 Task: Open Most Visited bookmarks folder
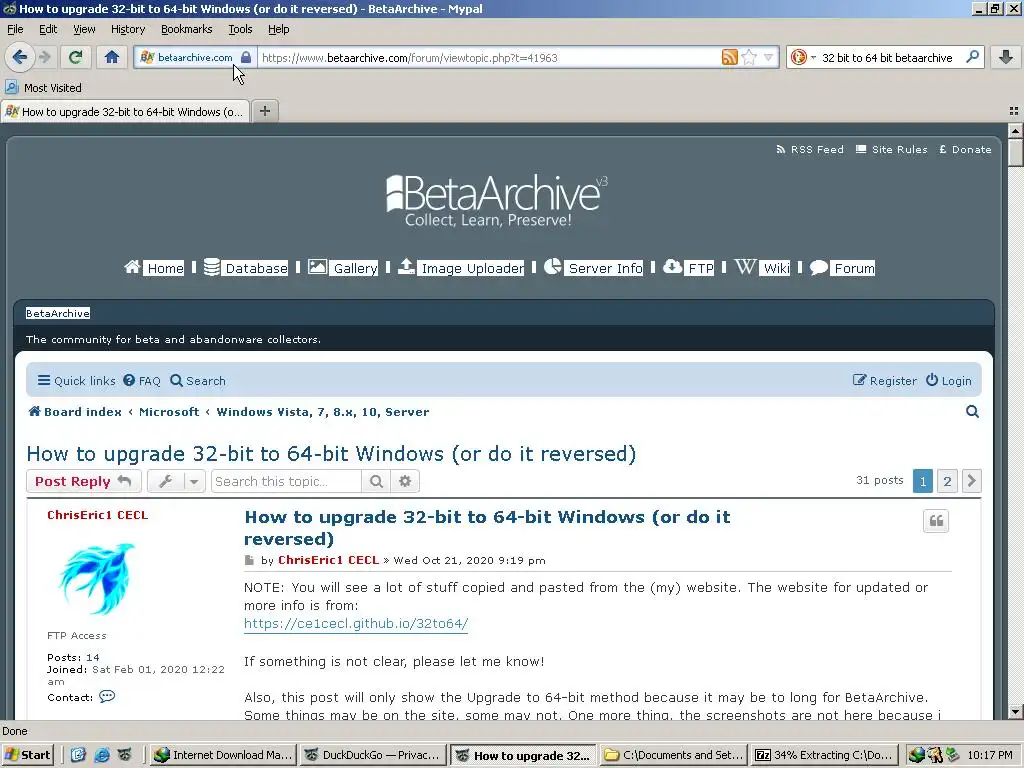(44, 88)
